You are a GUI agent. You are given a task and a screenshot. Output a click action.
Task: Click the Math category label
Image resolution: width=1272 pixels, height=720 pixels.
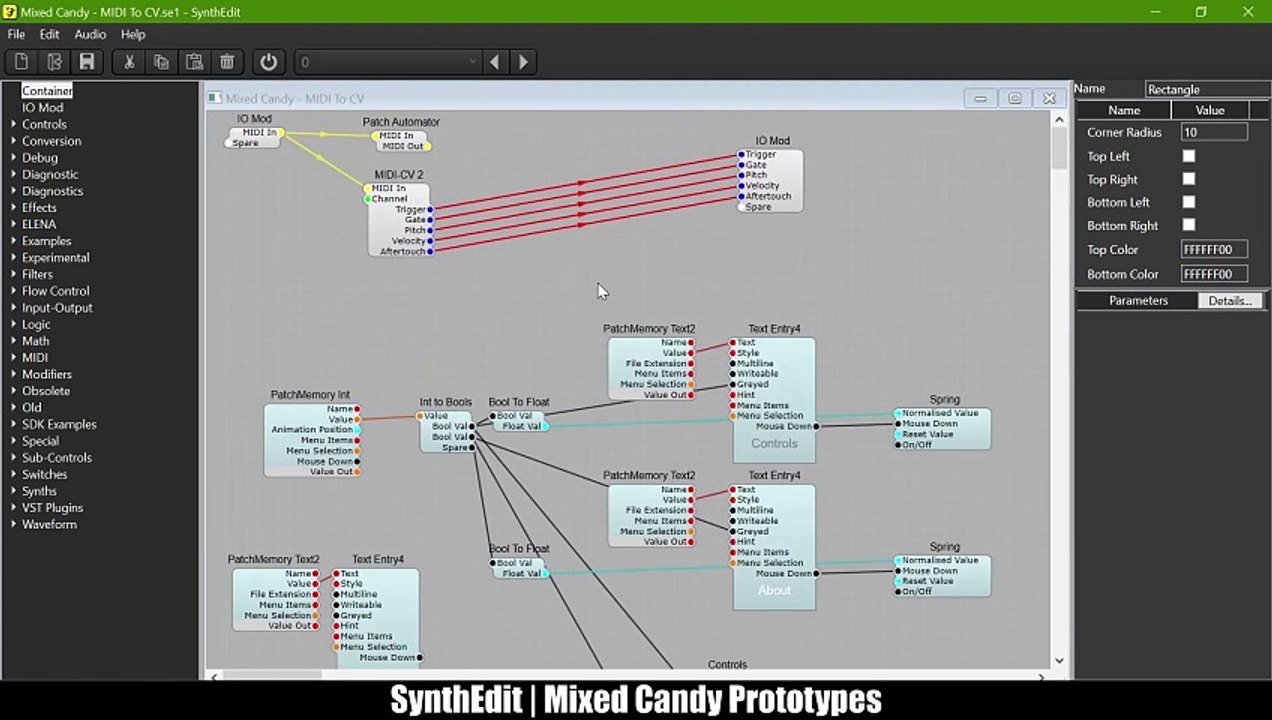click(35, 341)
